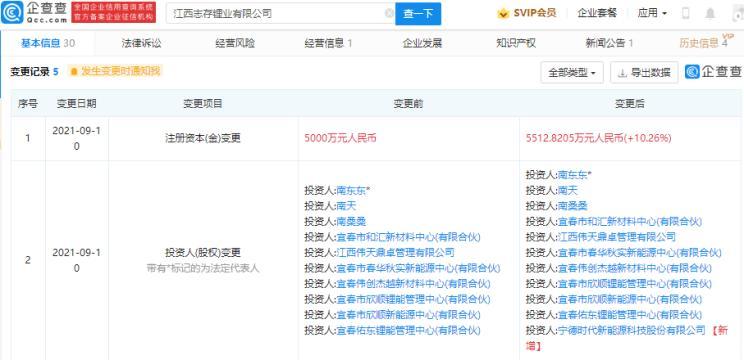Open notifications bell icon
744x360 pixels.
710,13
